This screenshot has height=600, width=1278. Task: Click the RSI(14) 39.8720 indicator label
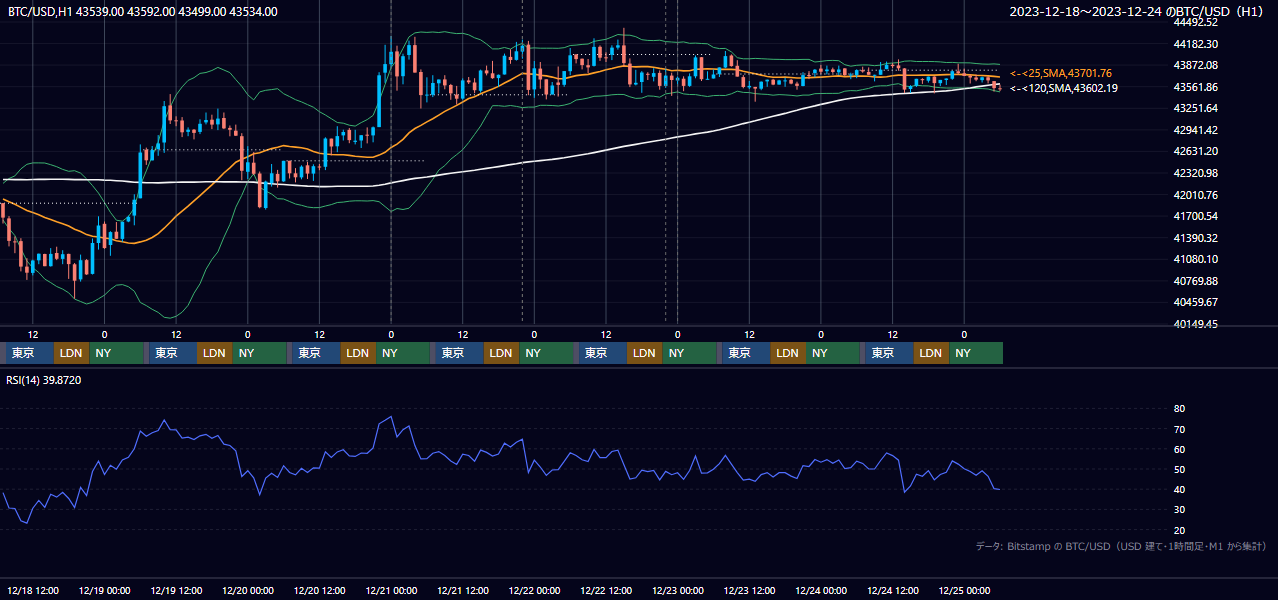pyautogui.click(x=44, y=380)
